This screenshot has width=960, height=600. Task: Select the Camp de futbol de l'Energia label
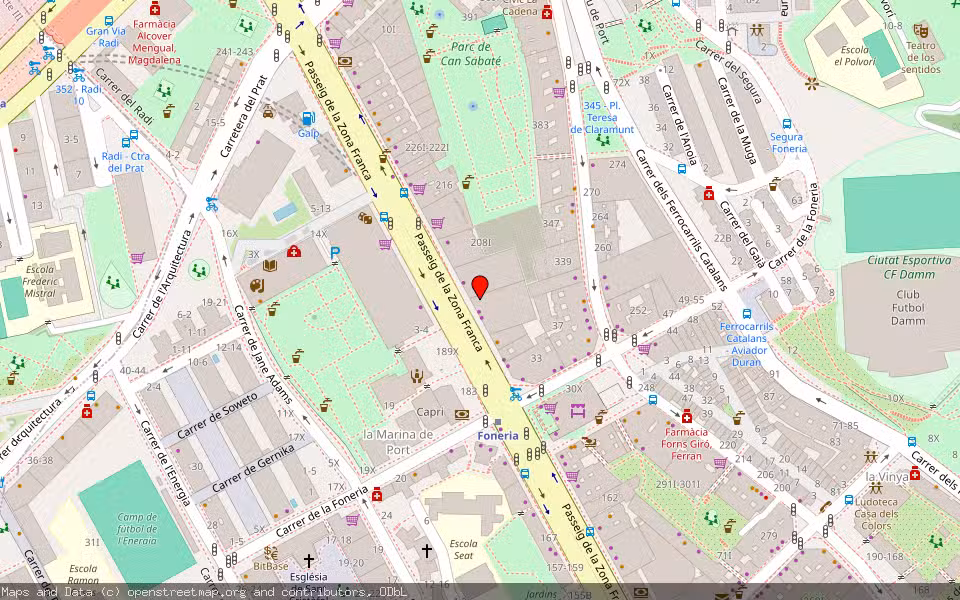(137, 529)
